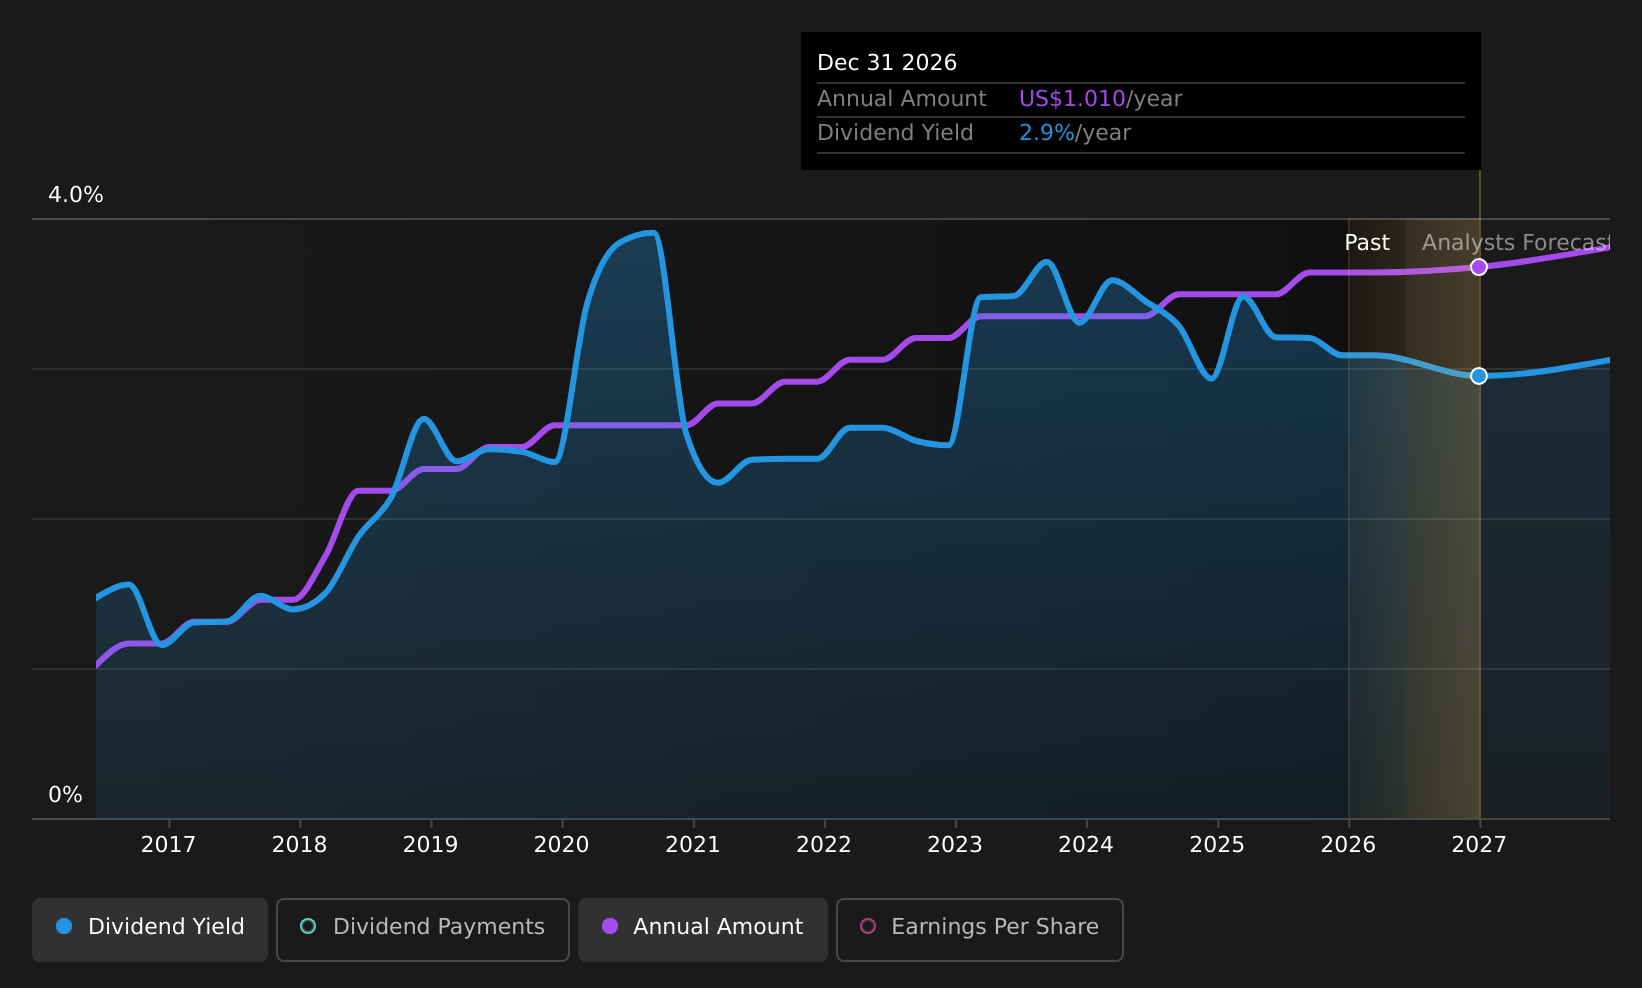Click the 2017 x-axis label

[x=168, y=845]
